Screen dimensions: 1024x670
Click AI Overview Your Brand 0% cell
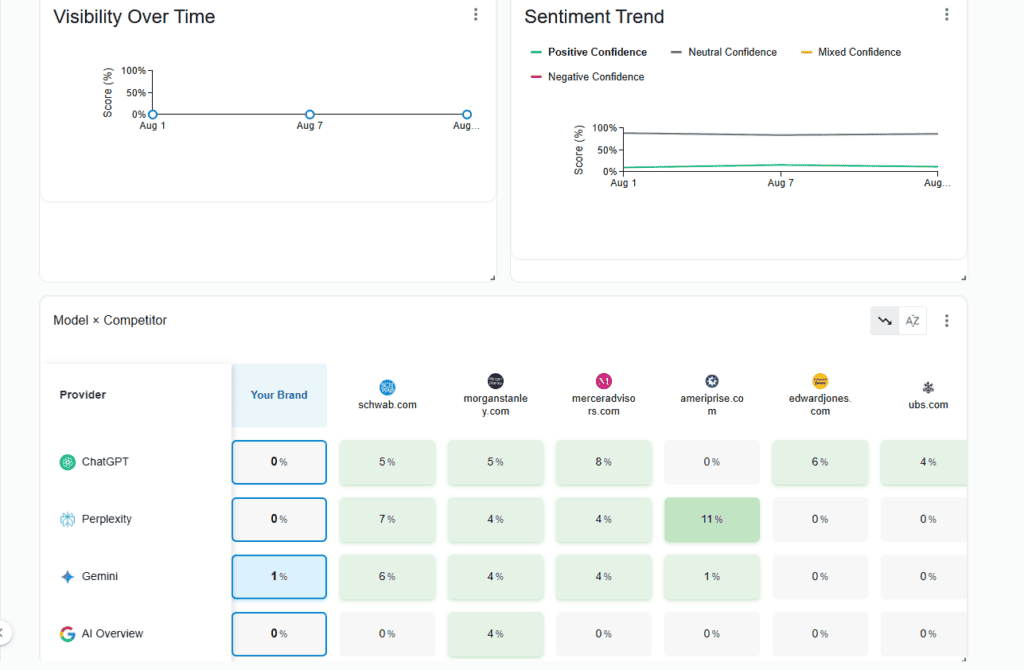pyautogui.click(x=279, y=634)
